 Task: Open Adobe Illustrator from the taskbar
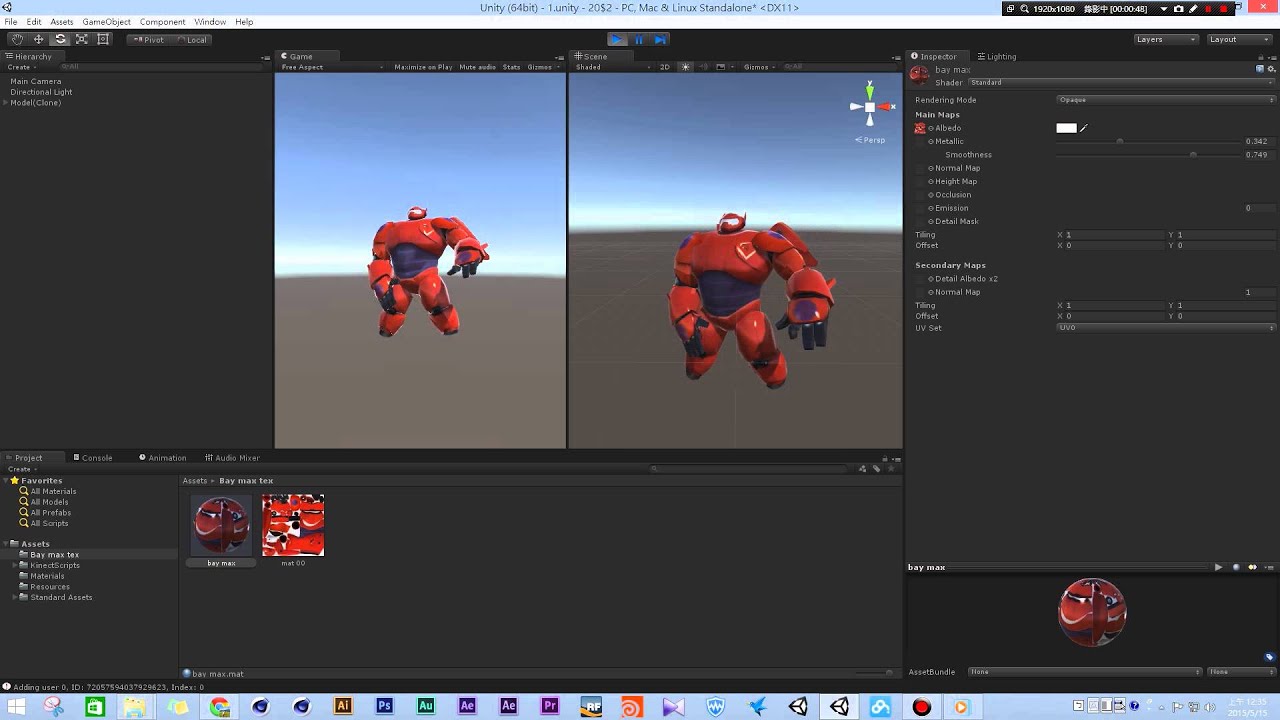pyautogui.click(x=343, y=706)
